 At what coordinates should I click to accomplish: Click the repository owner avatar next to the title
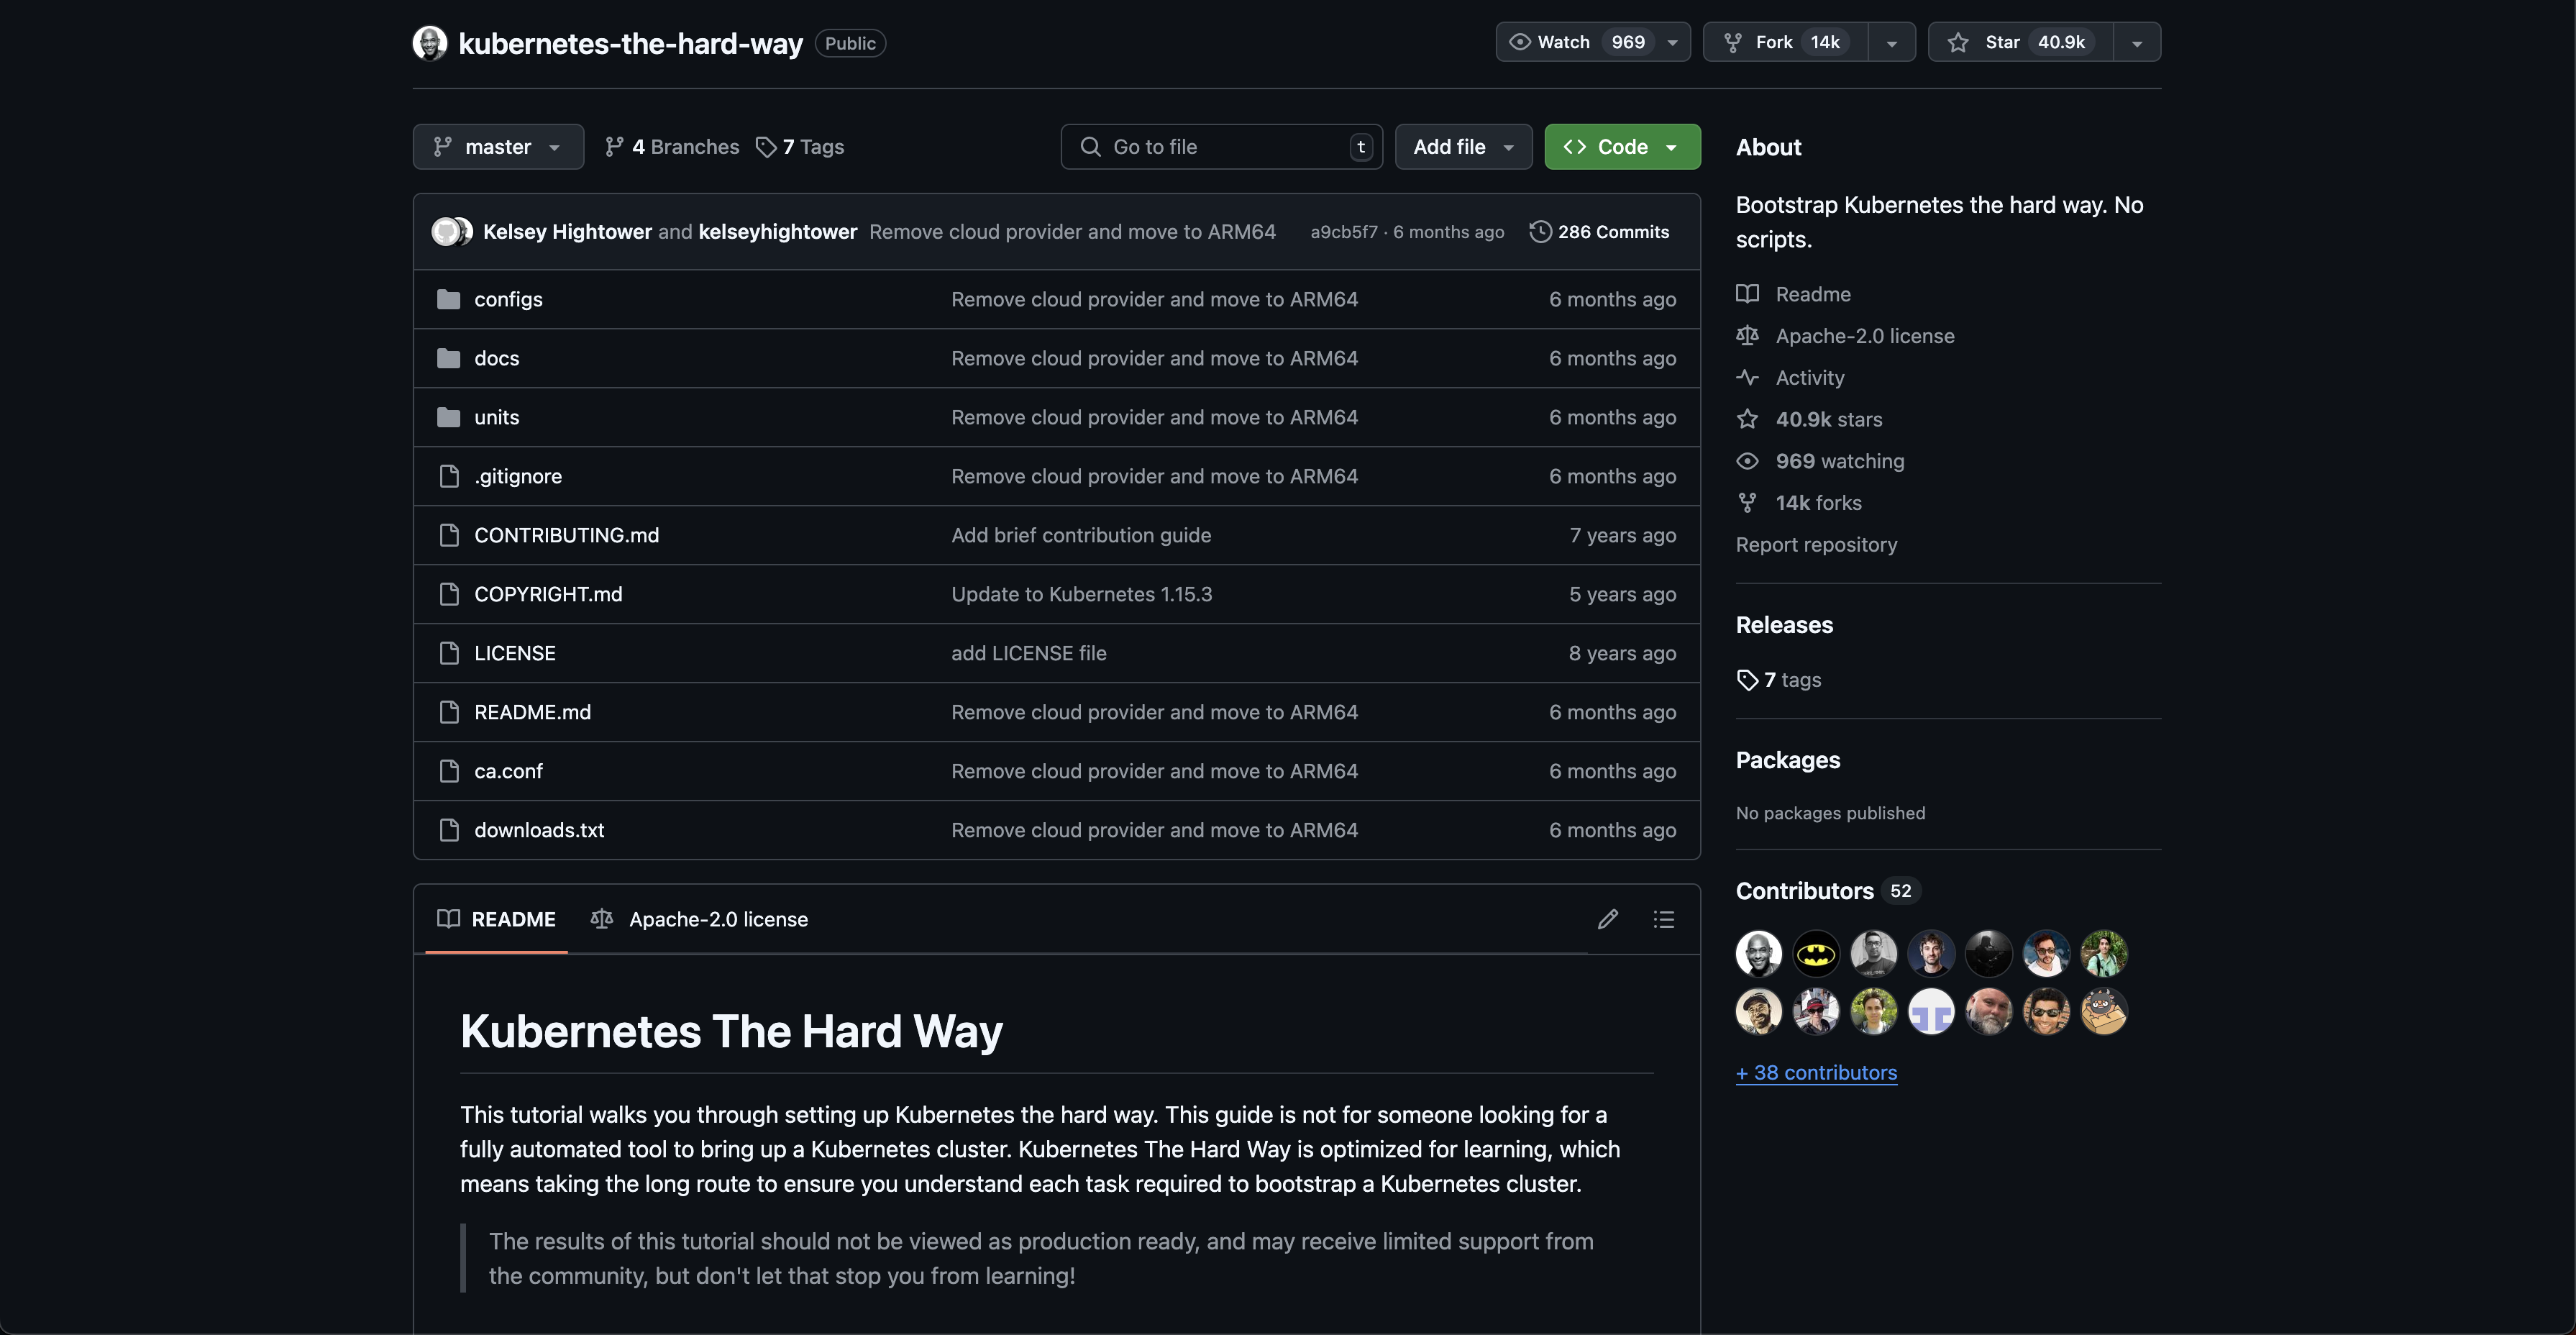[x=430, y=43]
